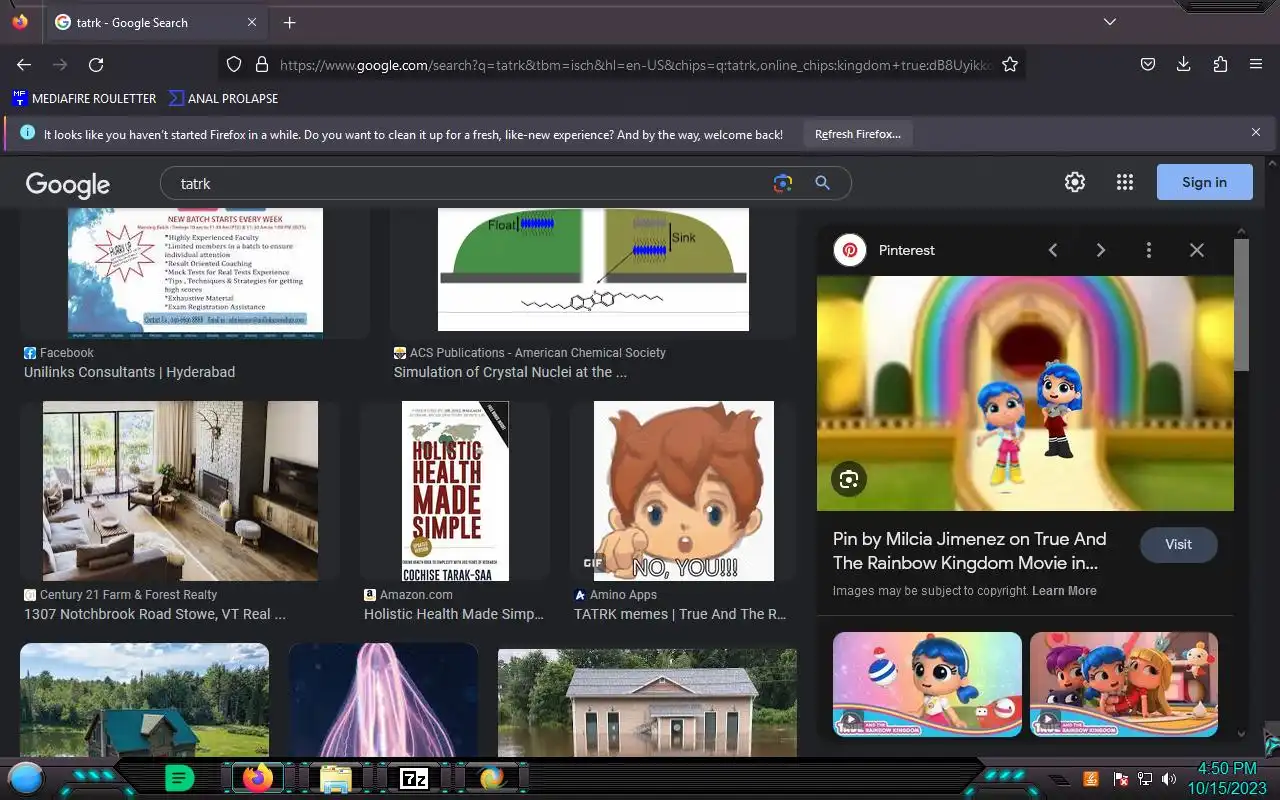Open the file explorer taskbar icon
This screenshot has width=1280, height=800.
(x=335, y=778)
